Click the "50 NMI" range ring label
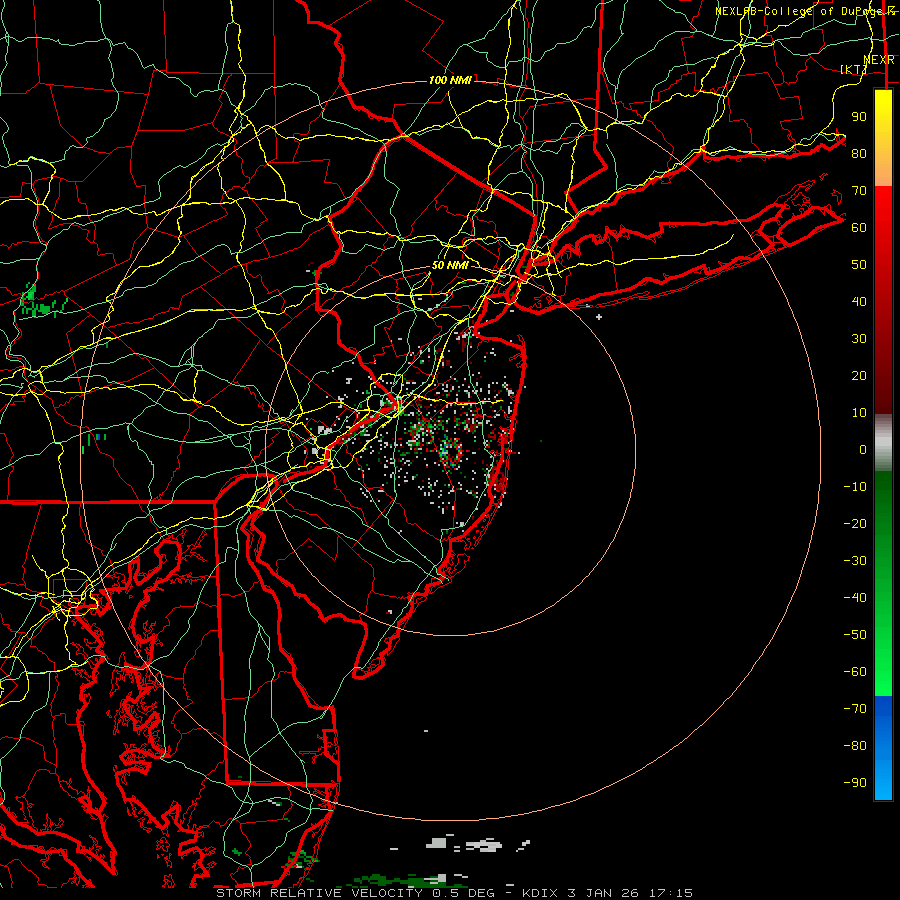Screen dimensions: 900x900 tap(449, 265)
